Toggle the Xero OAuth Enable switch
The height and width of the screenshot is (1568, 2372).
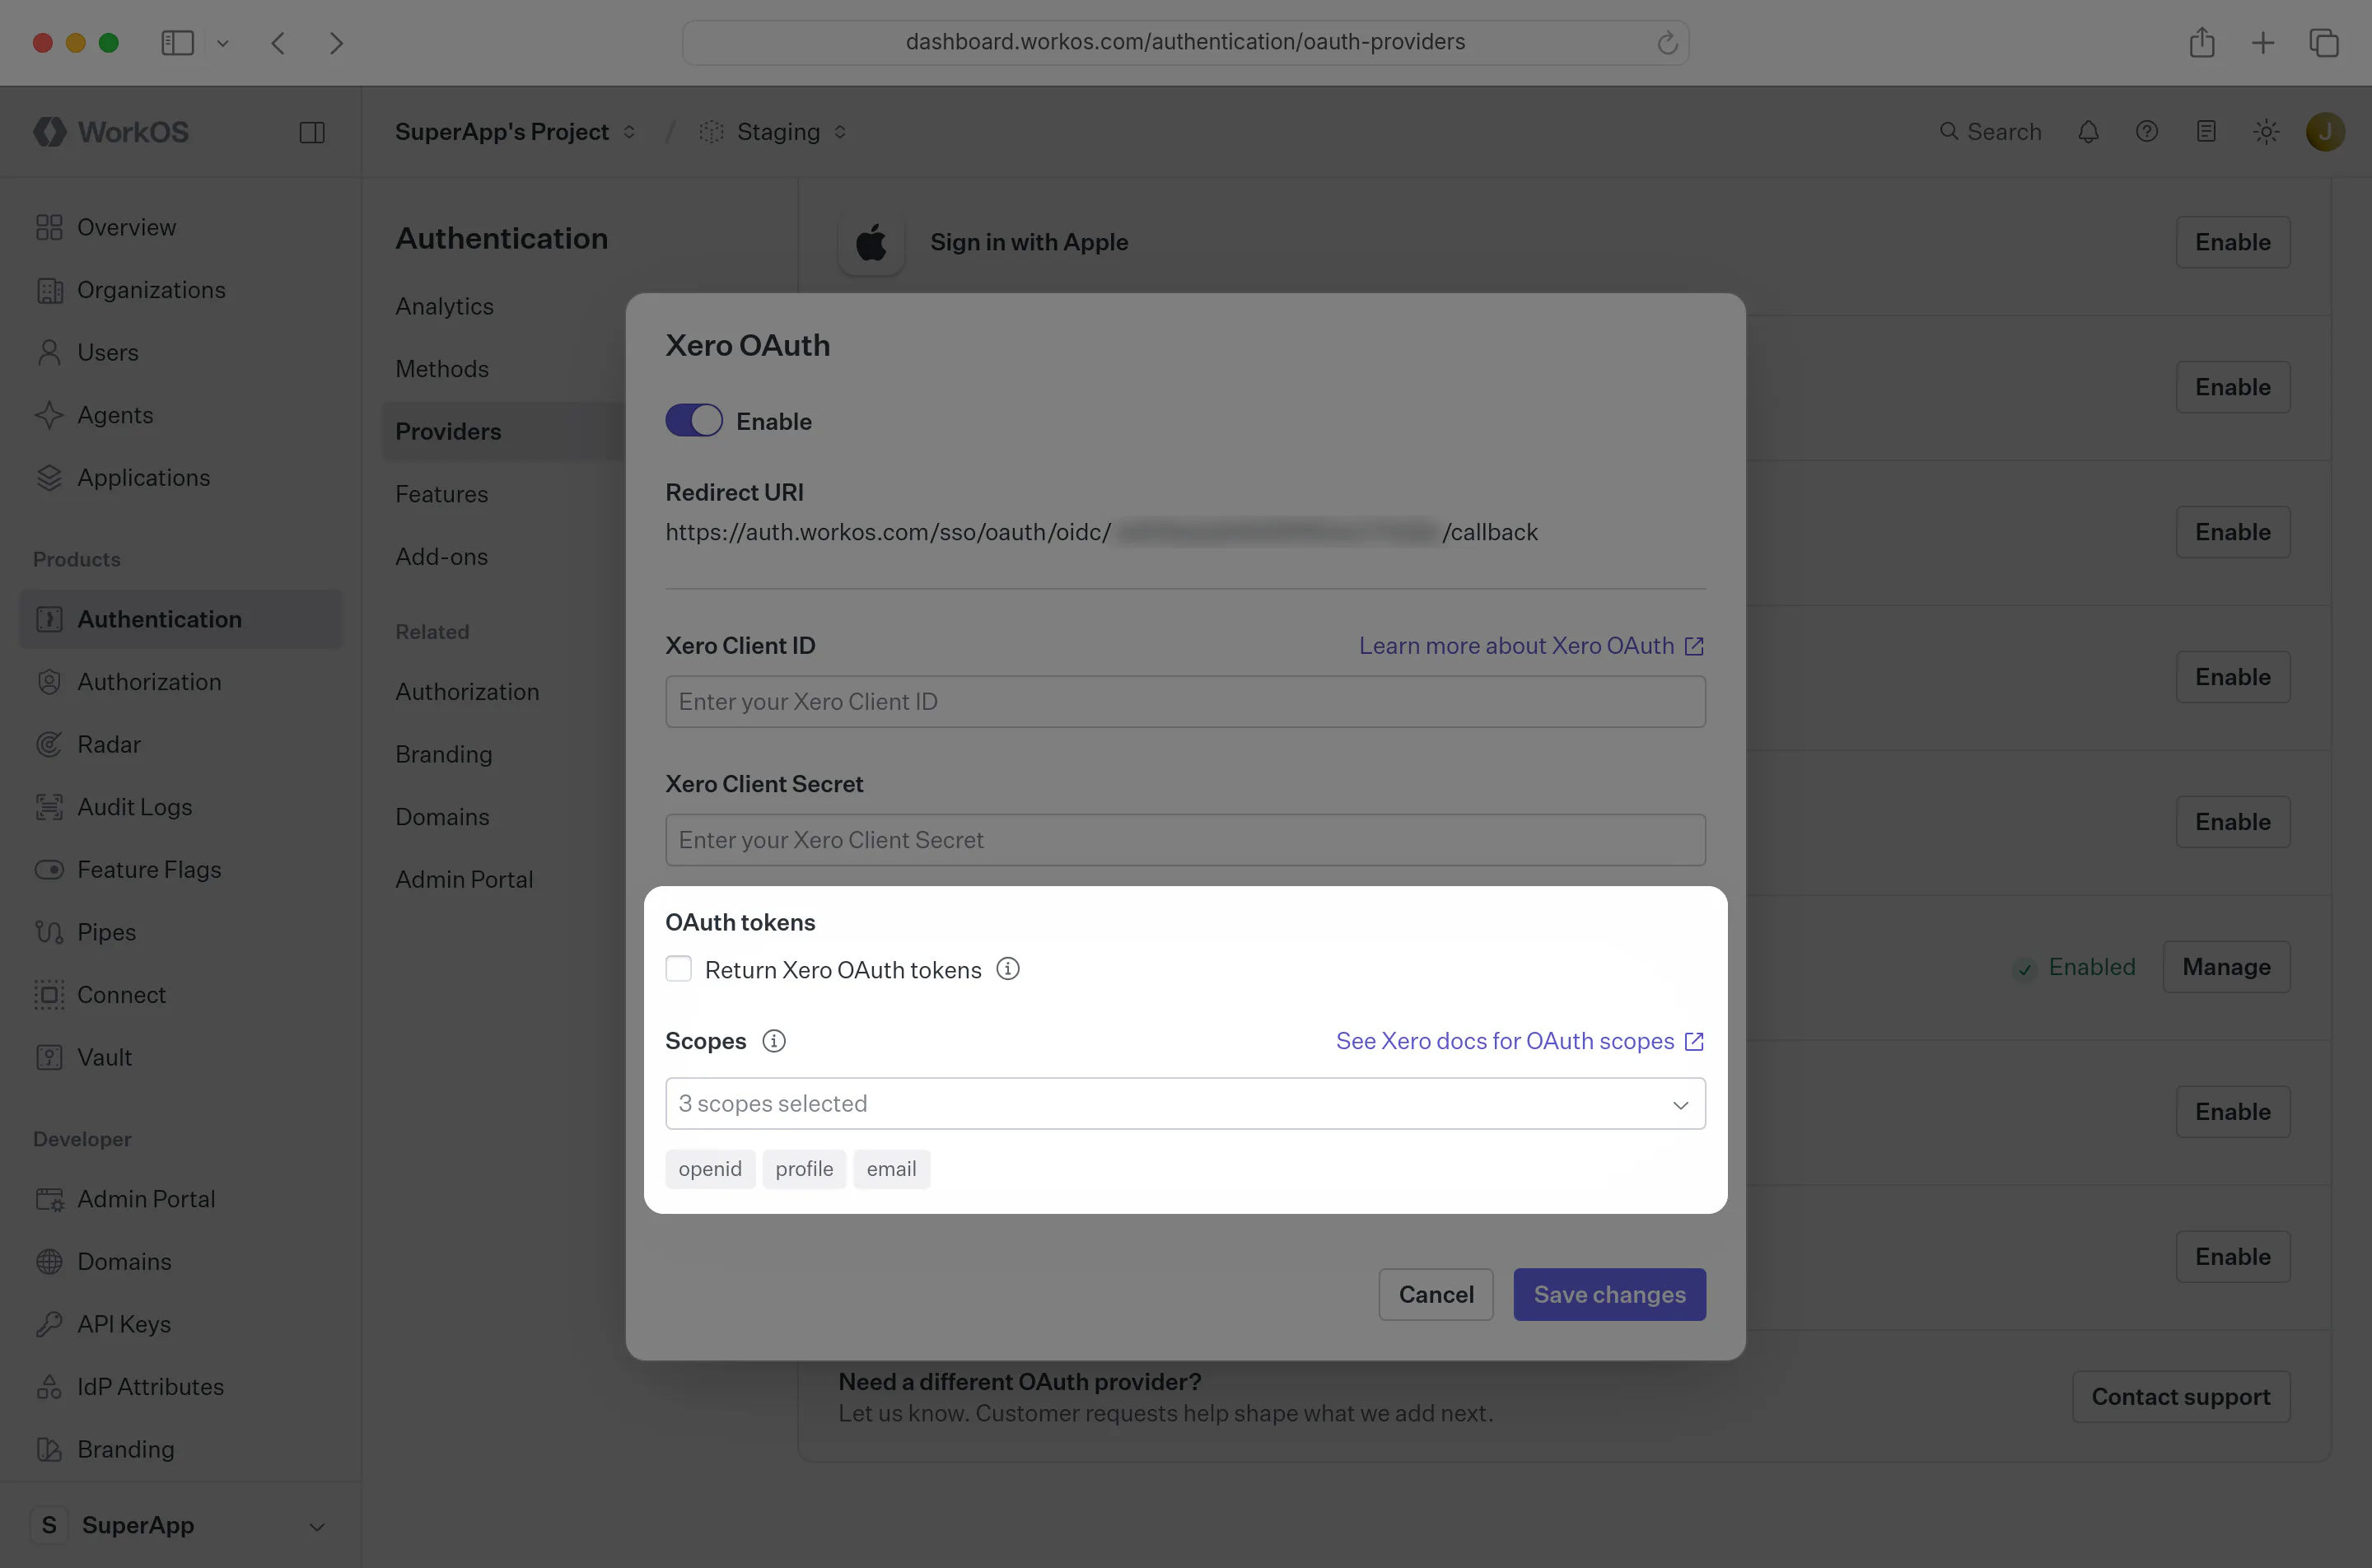694,421
